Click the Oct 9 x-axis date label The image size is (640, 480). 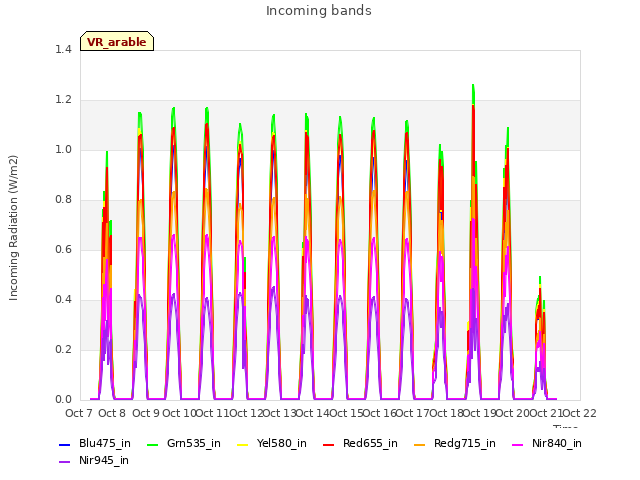(146, 413)
